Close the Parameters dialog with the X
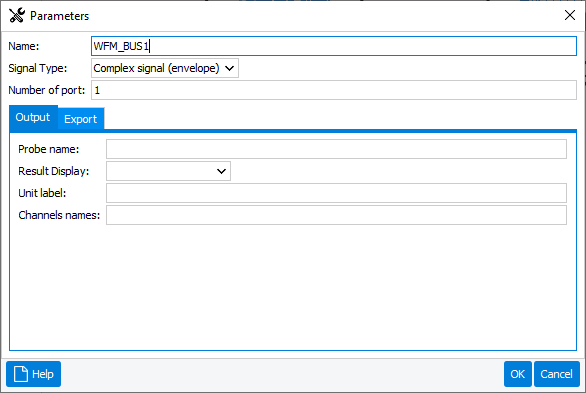The height and width of the screenshot is (393, 586). coord(570,15)
